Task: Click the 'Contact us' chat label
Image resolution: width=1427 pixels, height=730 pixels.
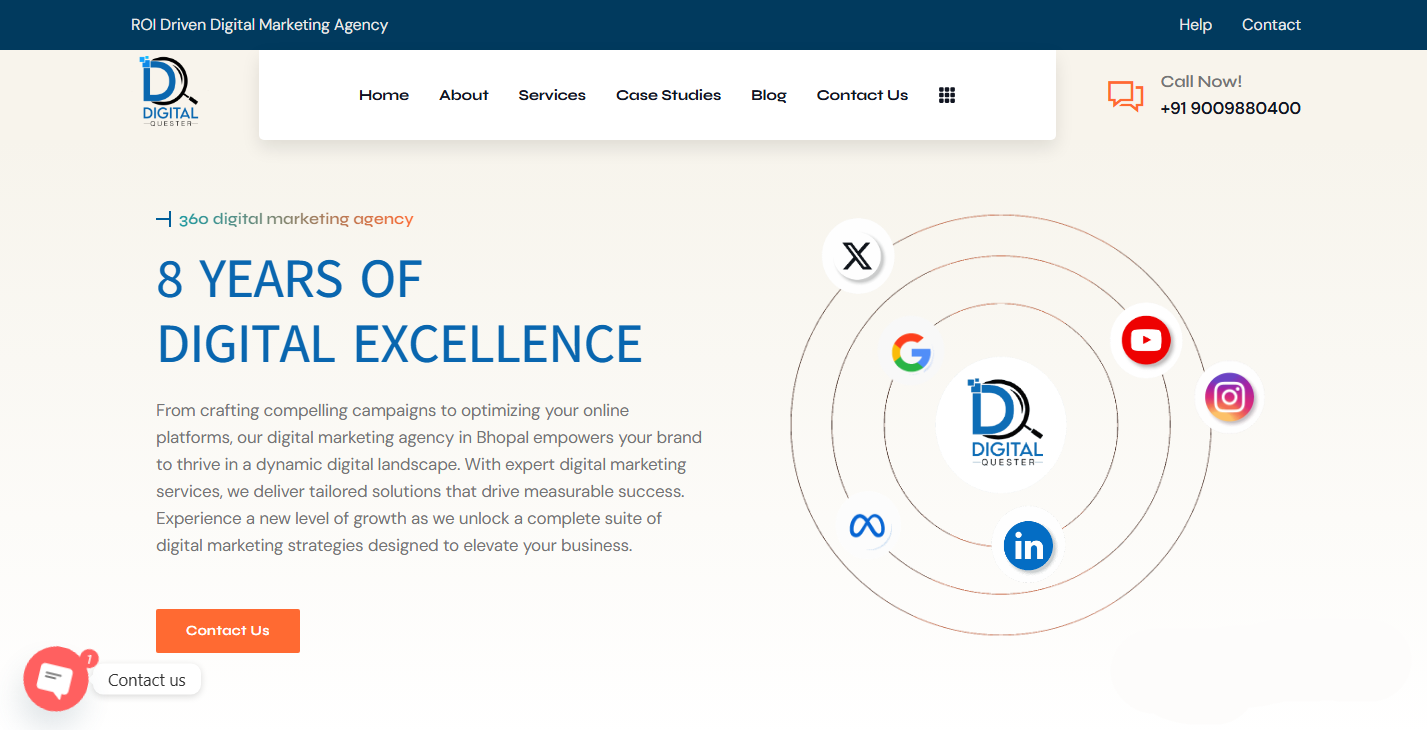Action: [147, 680]
